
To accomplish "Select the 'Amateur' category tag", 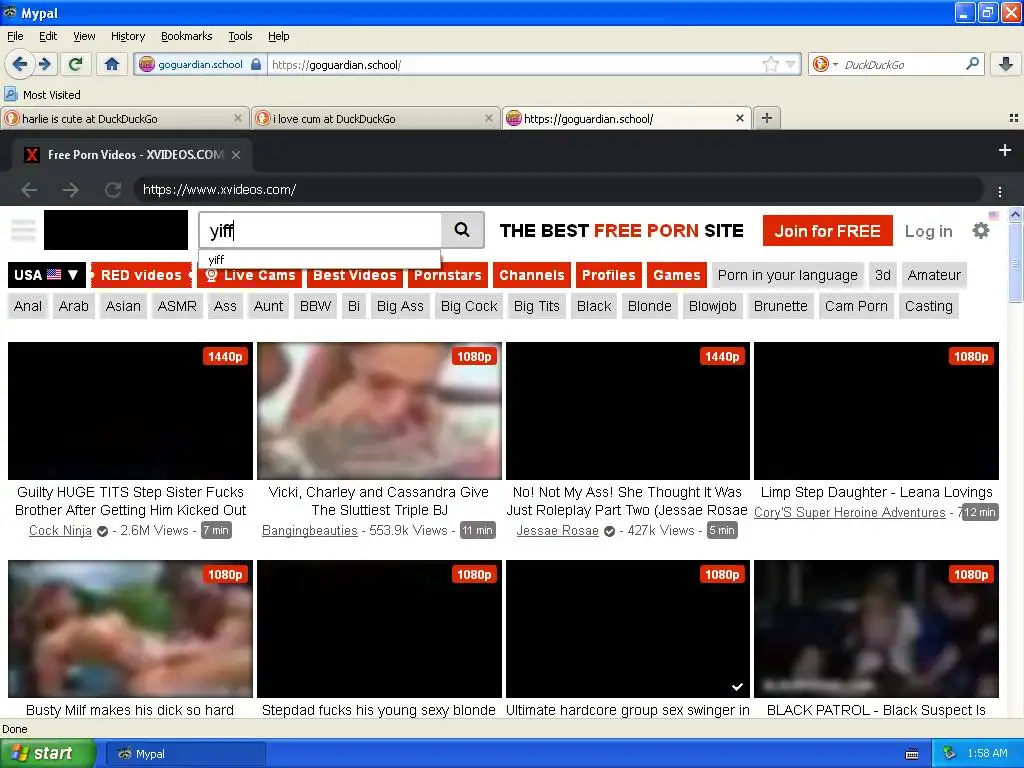I will coord(934,275).
